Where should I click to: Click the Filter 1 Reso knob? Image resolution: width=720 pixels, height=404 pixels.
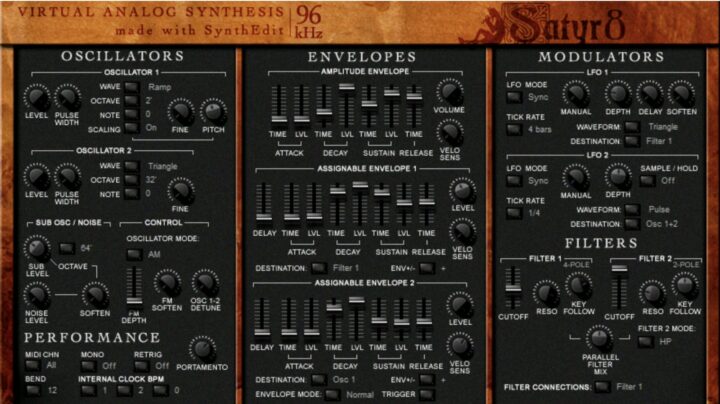tap(546, 293)
